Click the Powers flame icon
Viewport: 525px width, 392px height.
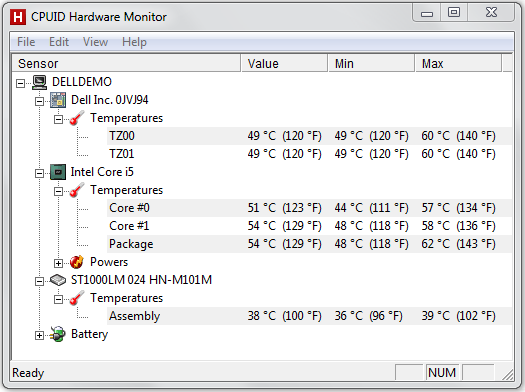[x=77, y=262]
